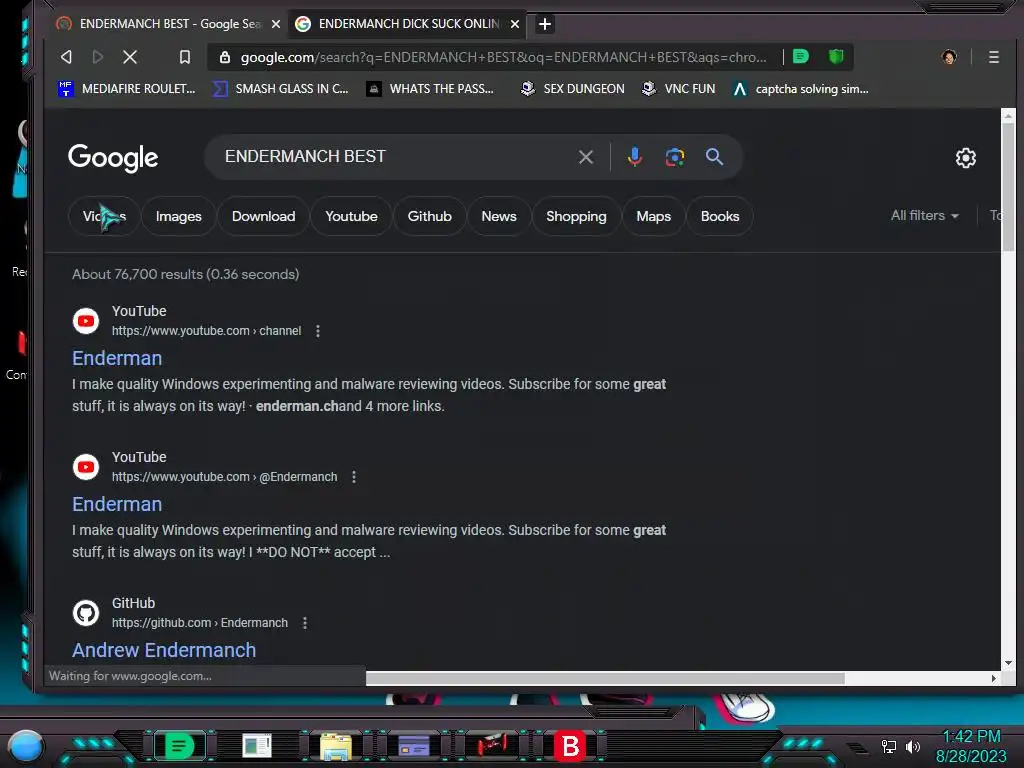Open the browser hamburger menu
This screenshot has width=1024, height=768.
click(x=993, y=57)
